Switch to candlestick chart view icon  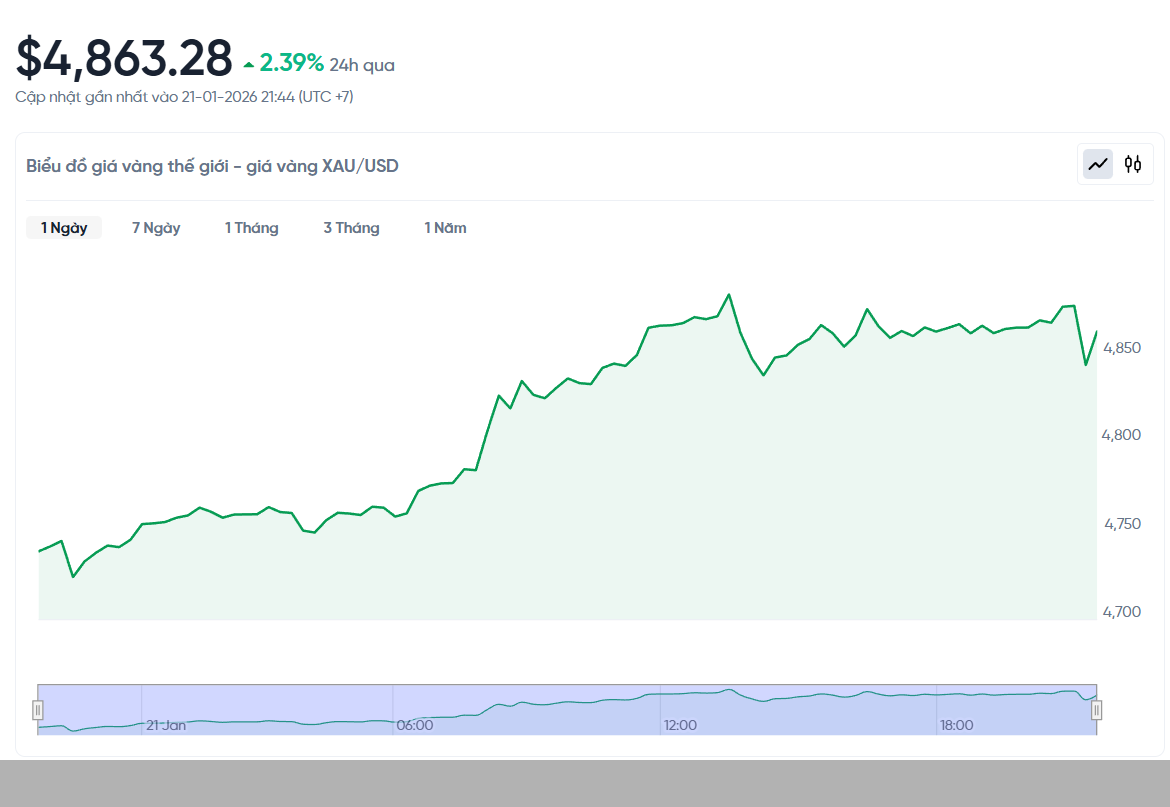point(1132,164)
